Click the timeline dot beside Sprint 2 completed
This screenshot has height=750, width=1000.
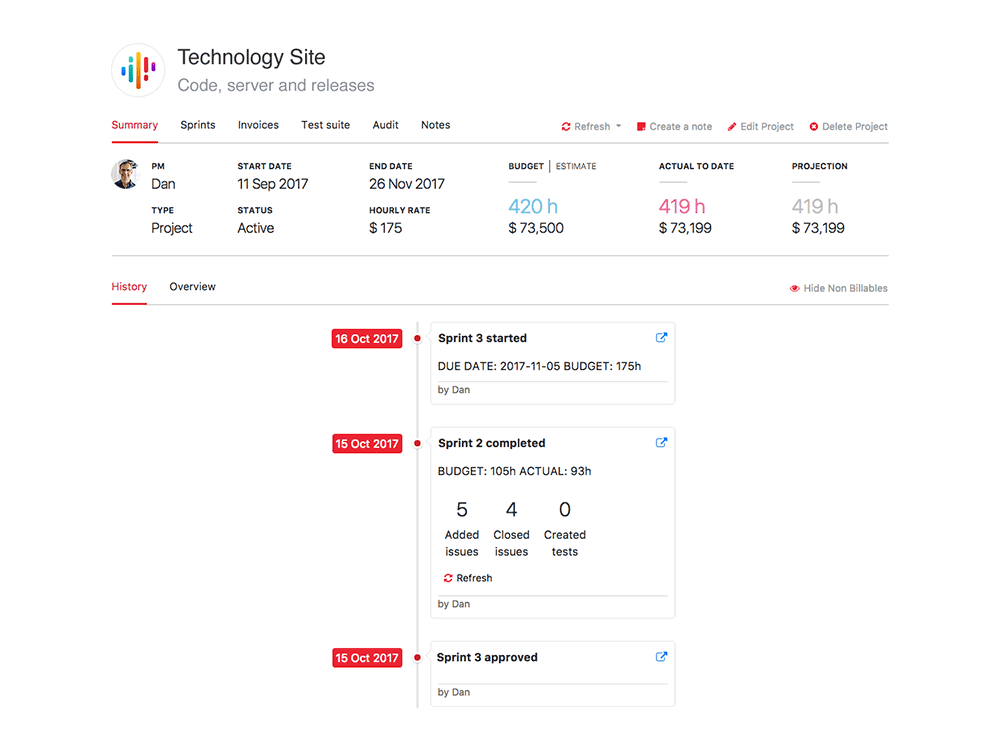417,443
